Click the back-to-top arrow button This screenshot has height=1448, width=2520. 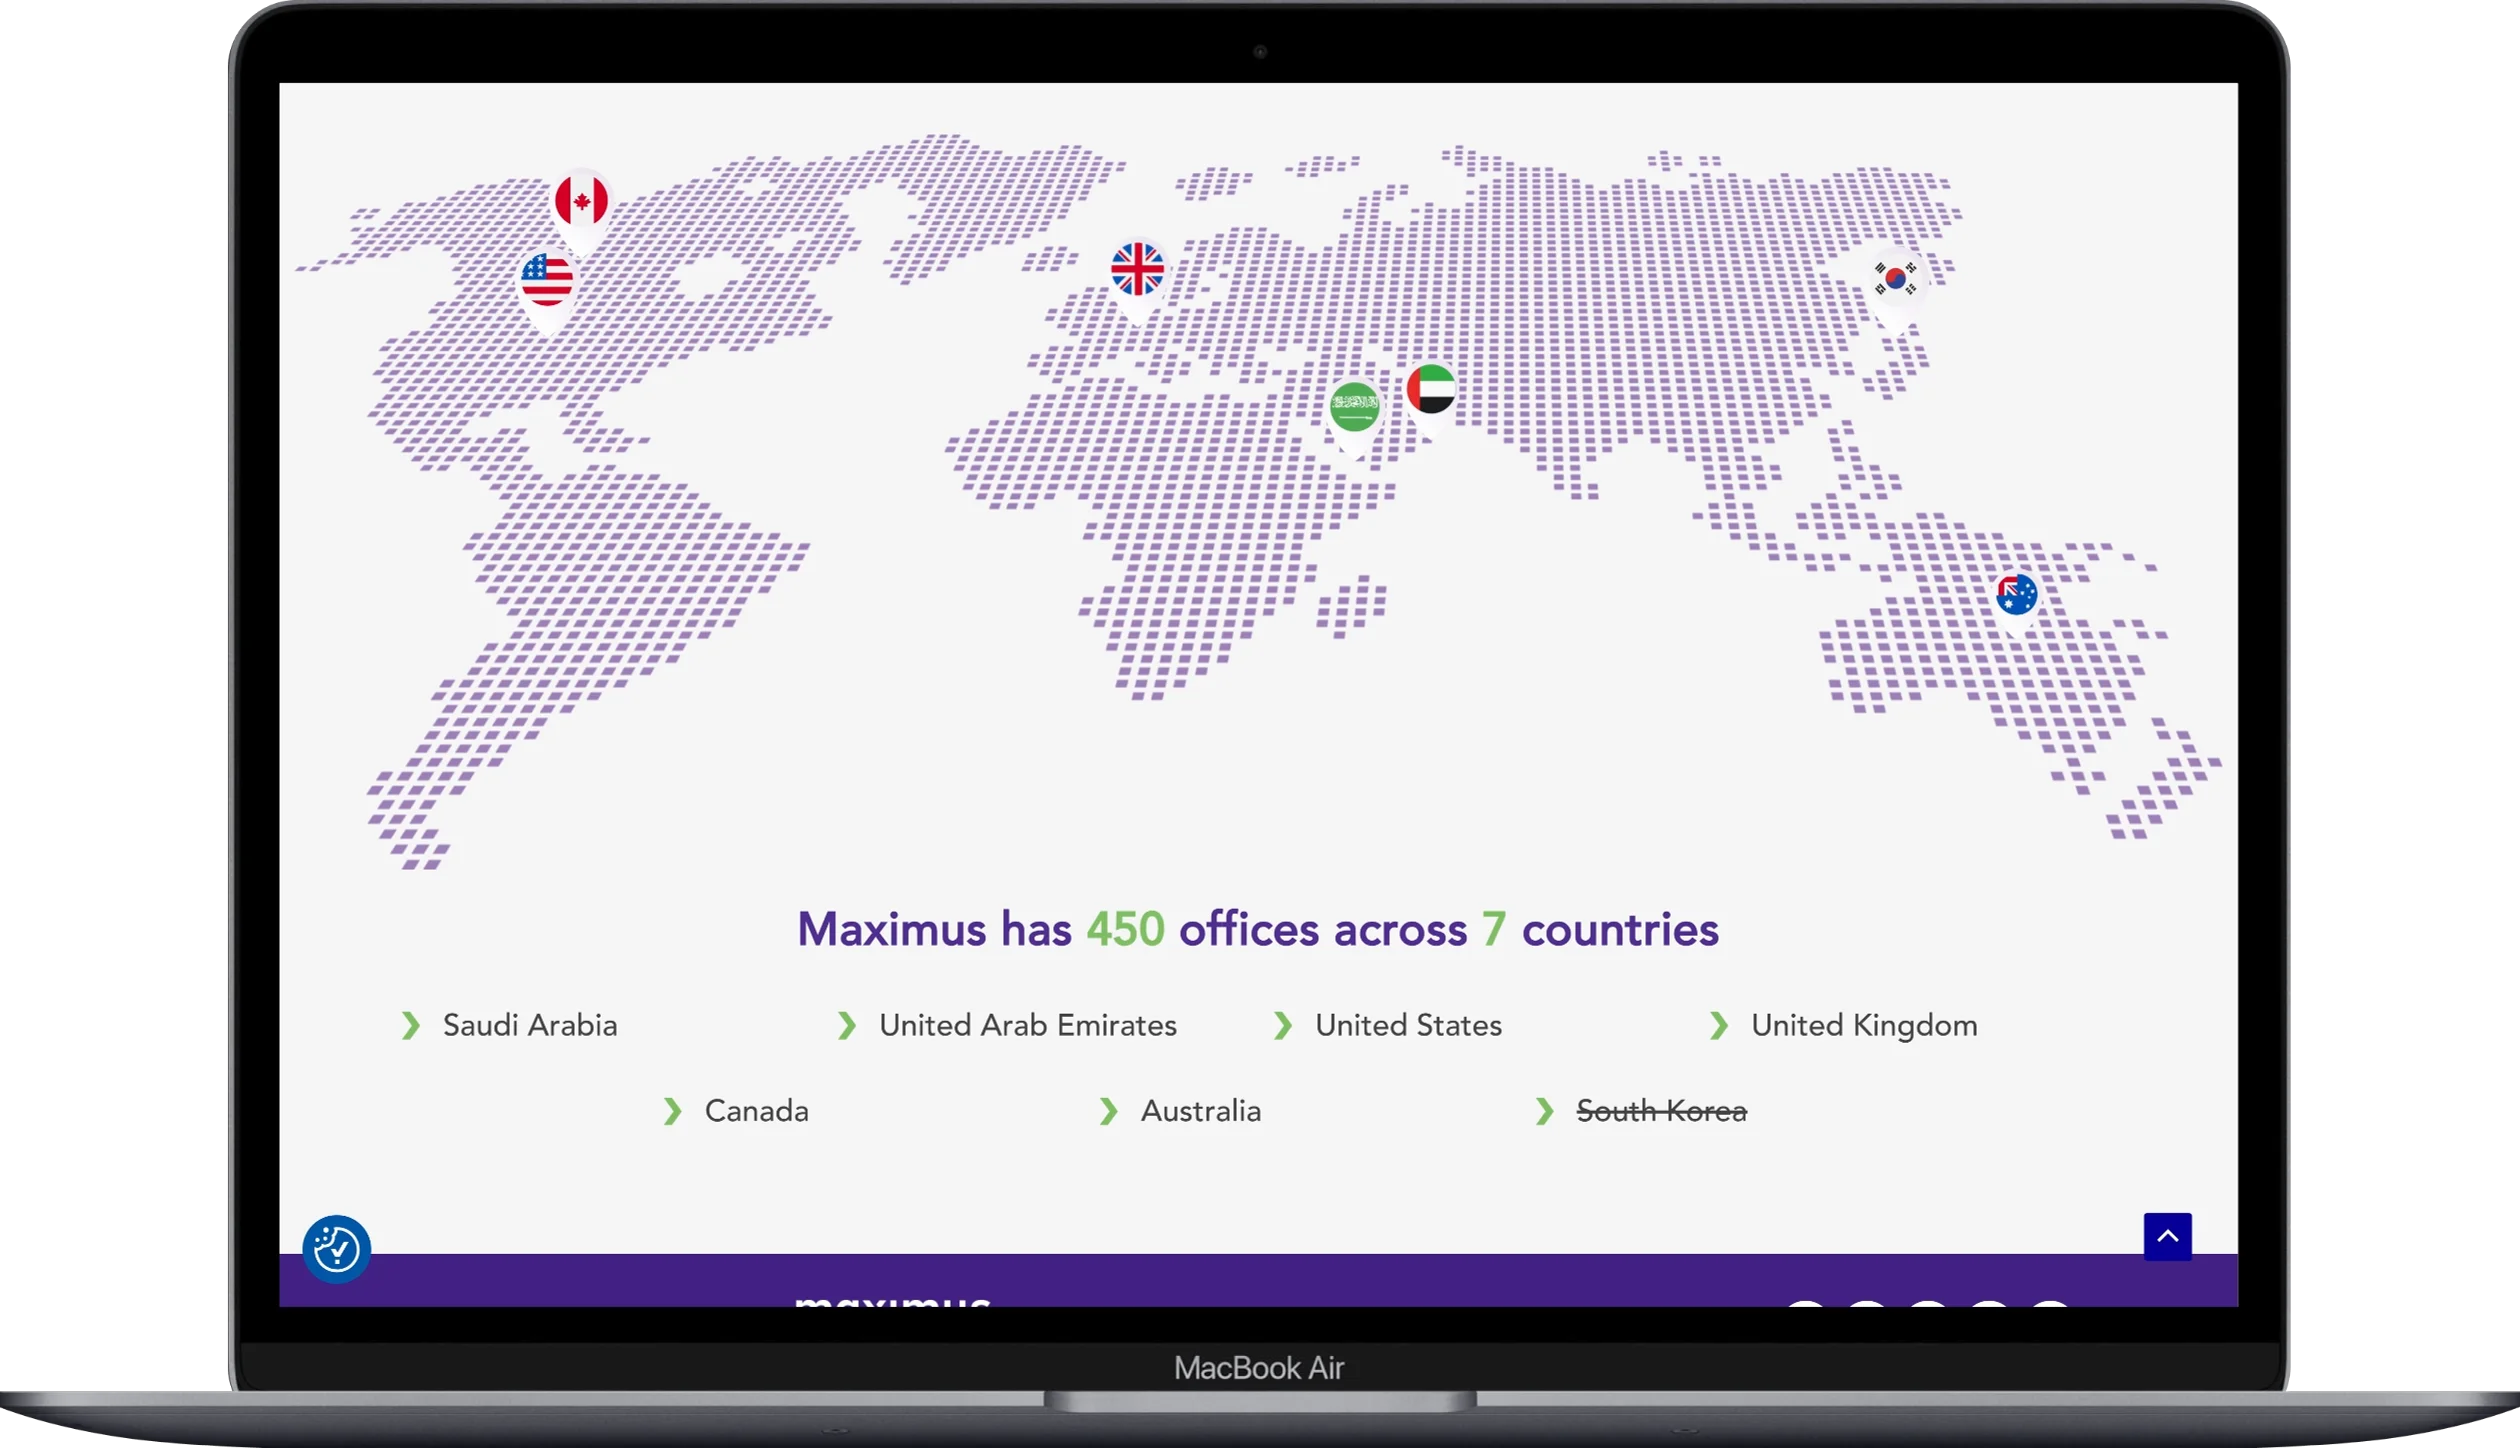point(2167,1237)
